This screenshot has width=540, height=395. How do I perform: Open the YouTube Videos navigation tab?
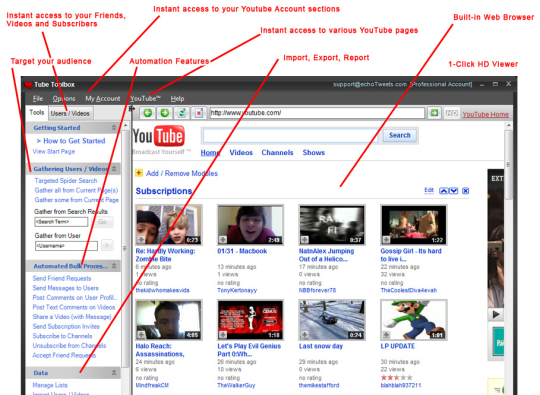point(241,153)
